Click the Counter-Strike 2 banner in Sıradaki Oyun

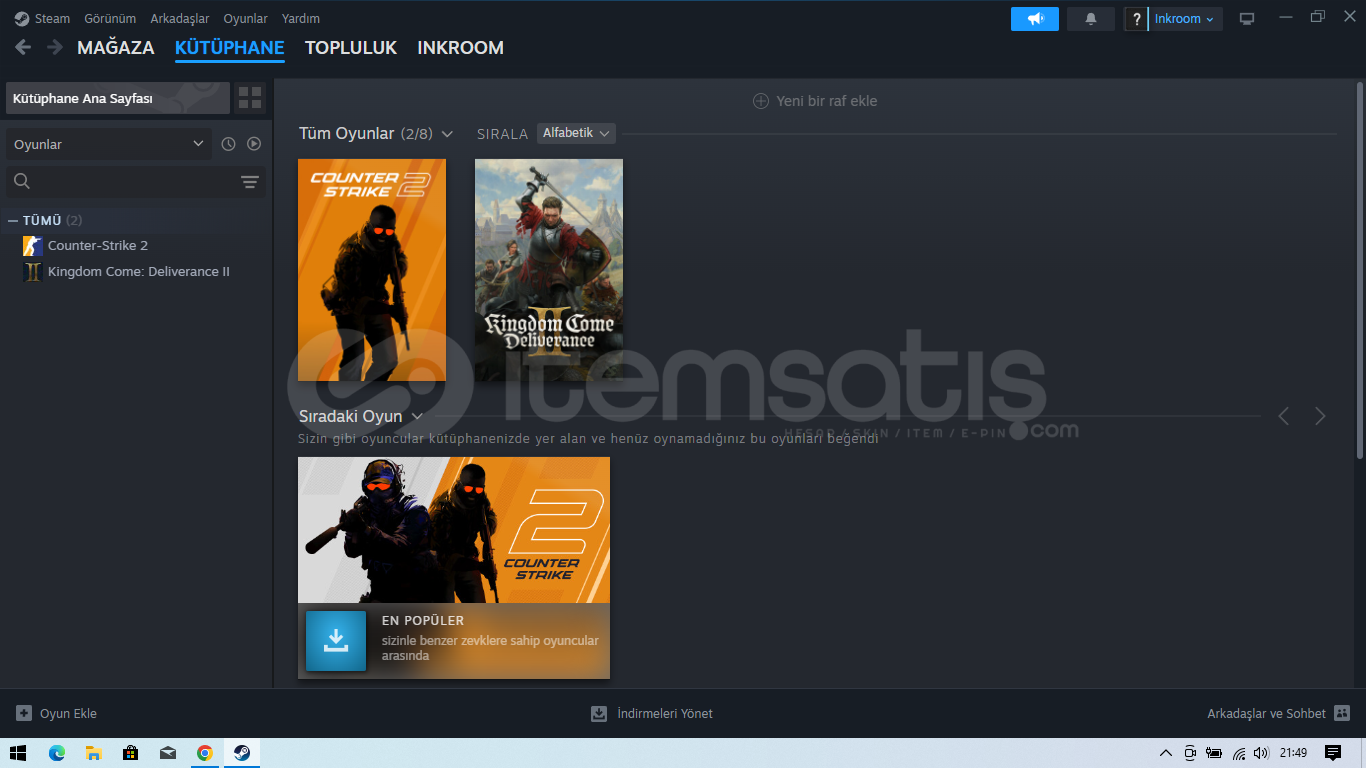click(454, 530)
